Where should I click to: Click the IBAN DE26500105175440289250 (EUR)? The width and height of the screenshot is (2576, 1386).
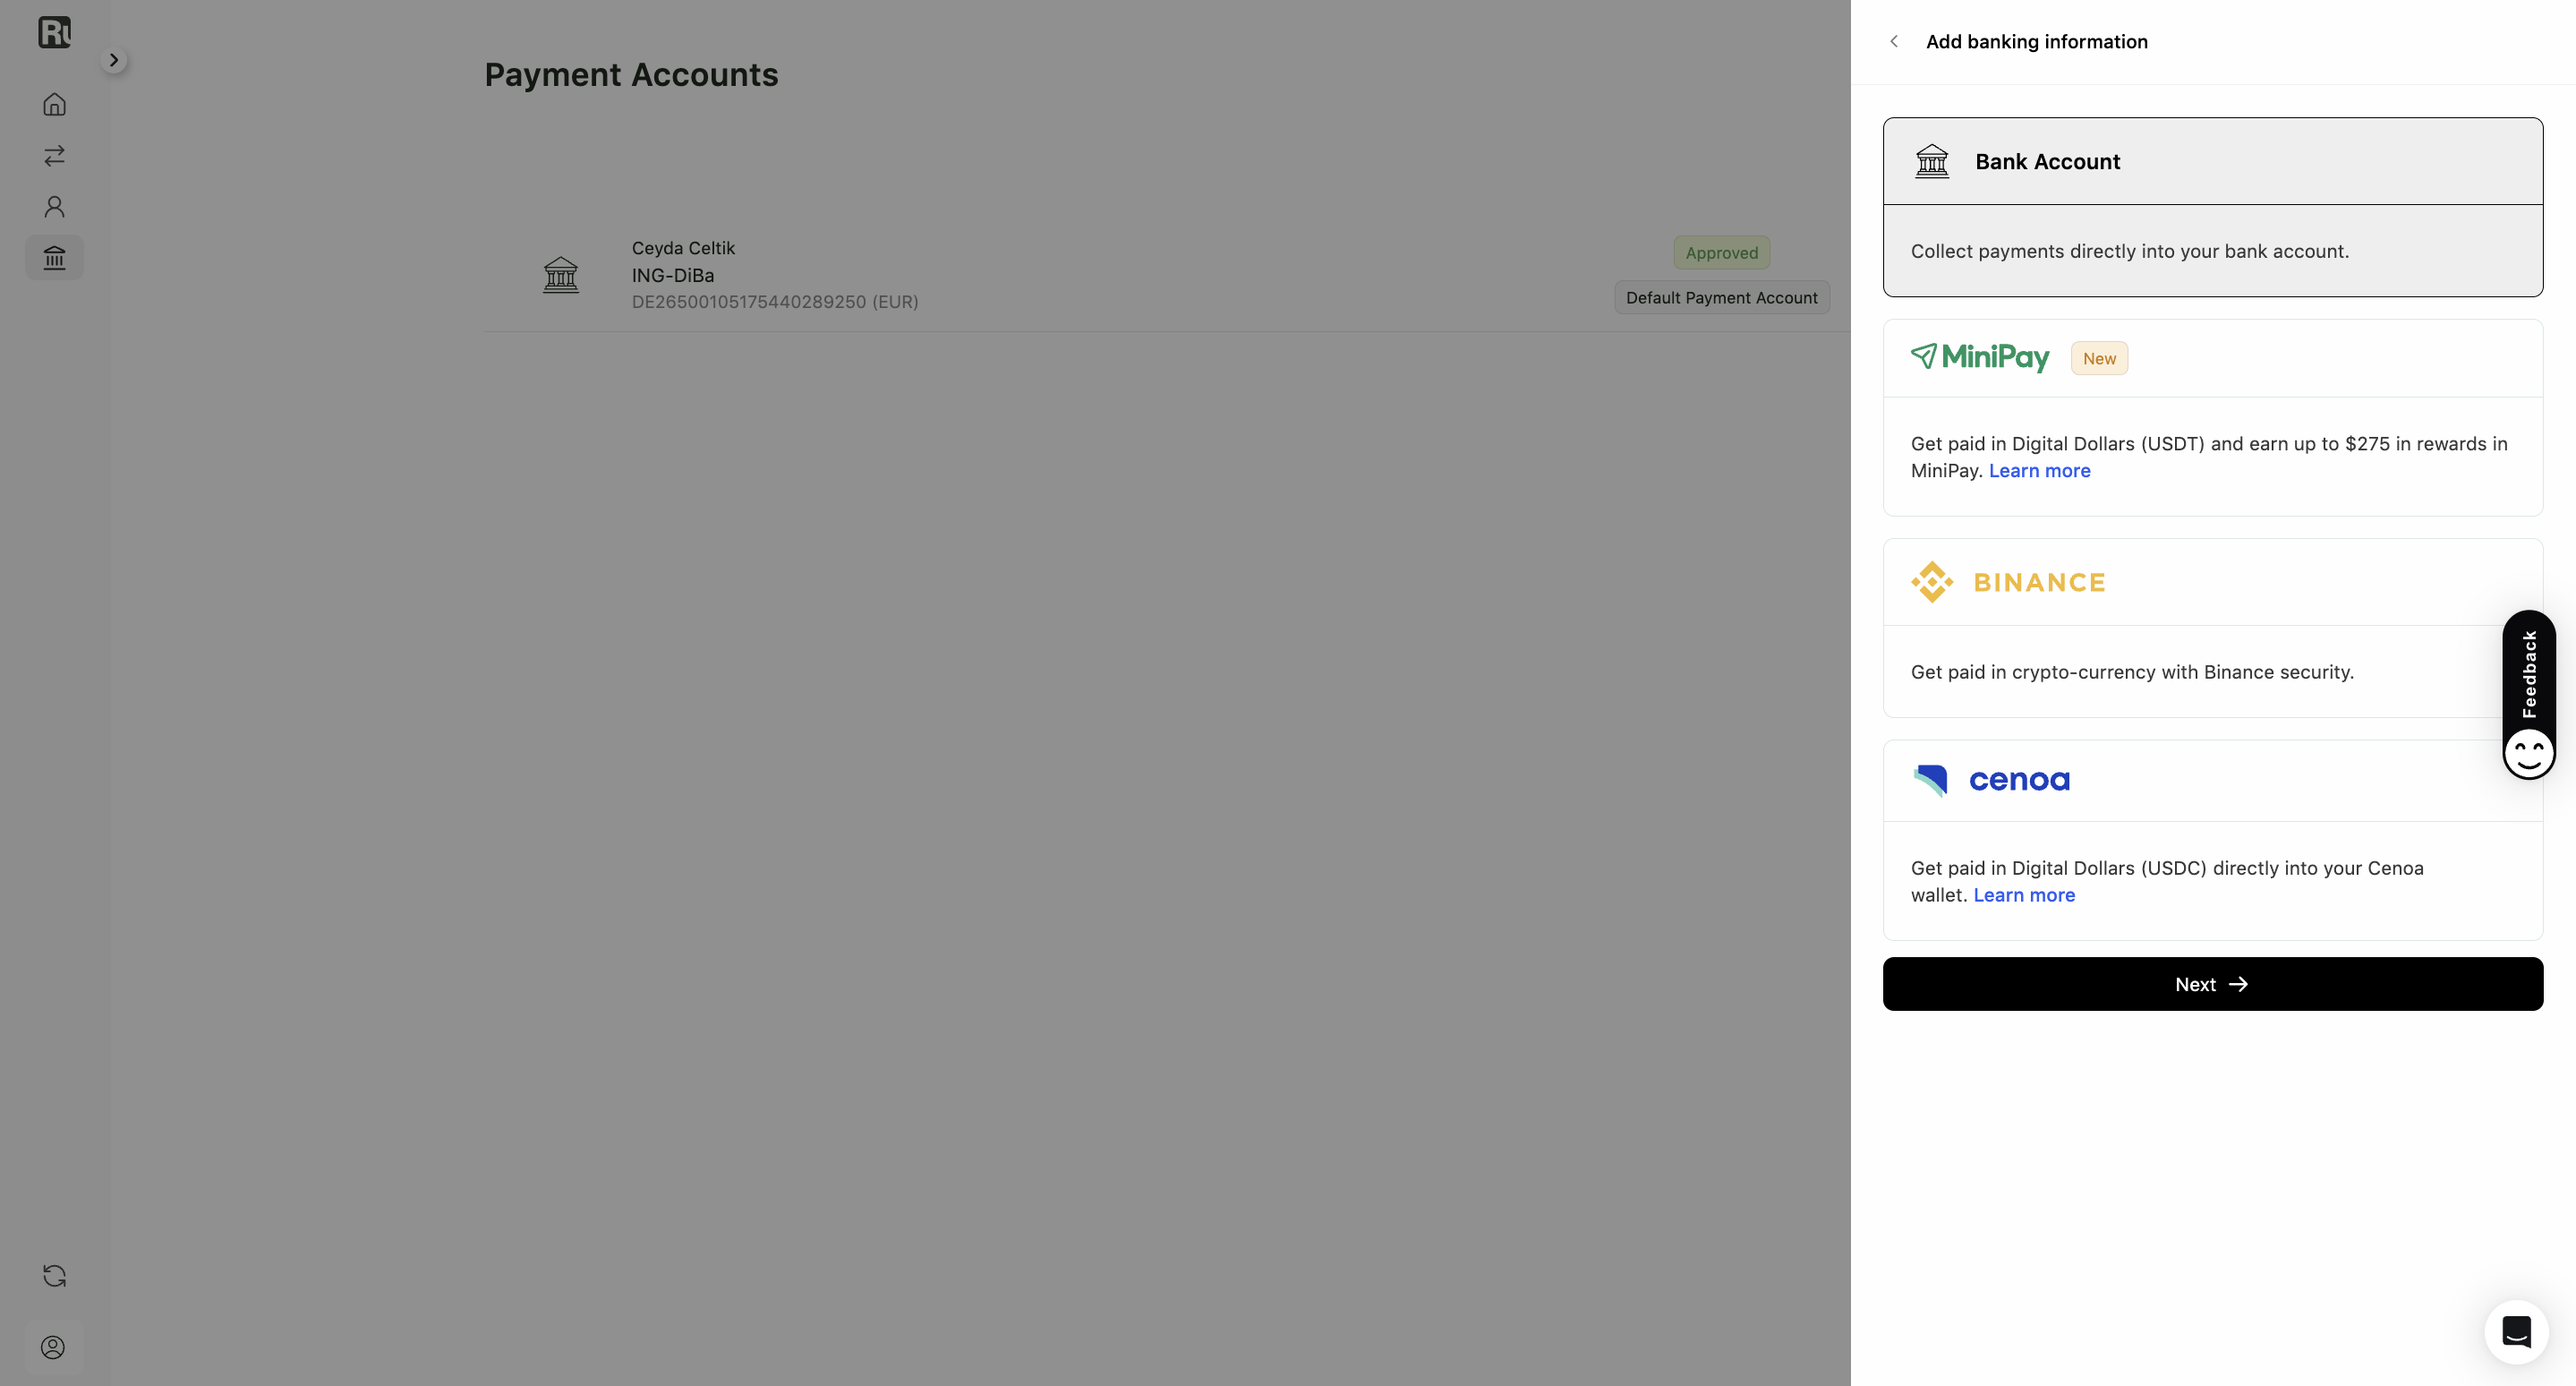tap(775, 302)
